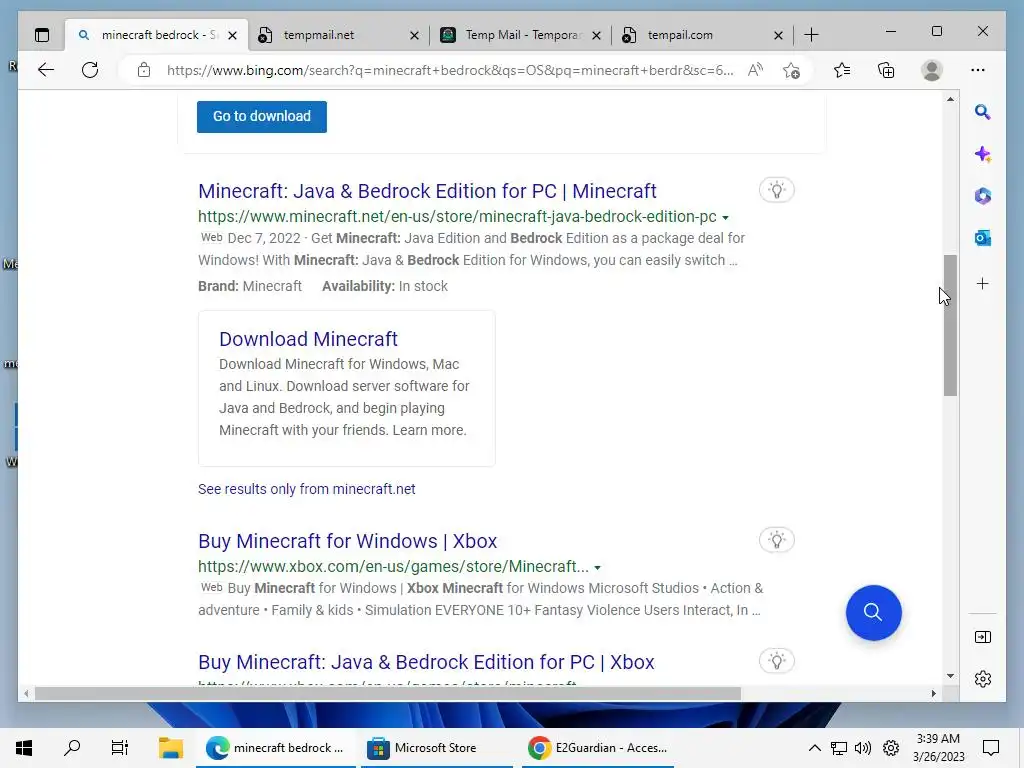
Task: Open taskbar Search magnifier
Action: point(72,748)
